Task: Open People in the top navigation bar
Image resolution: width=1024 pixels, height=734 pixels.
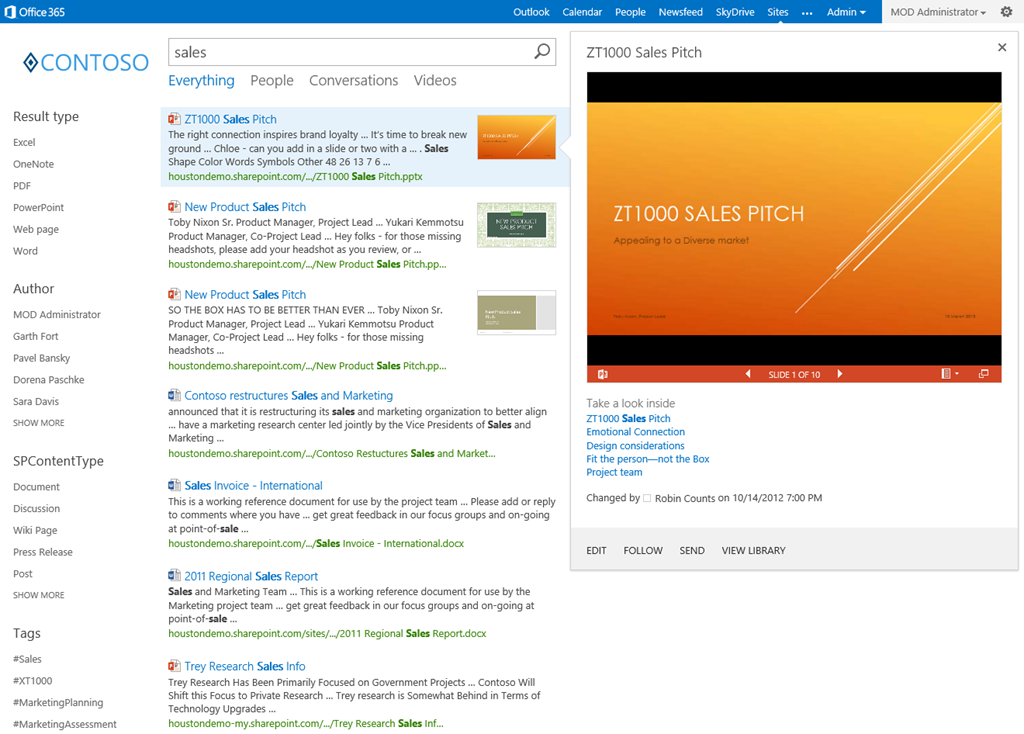Action: 630,12
